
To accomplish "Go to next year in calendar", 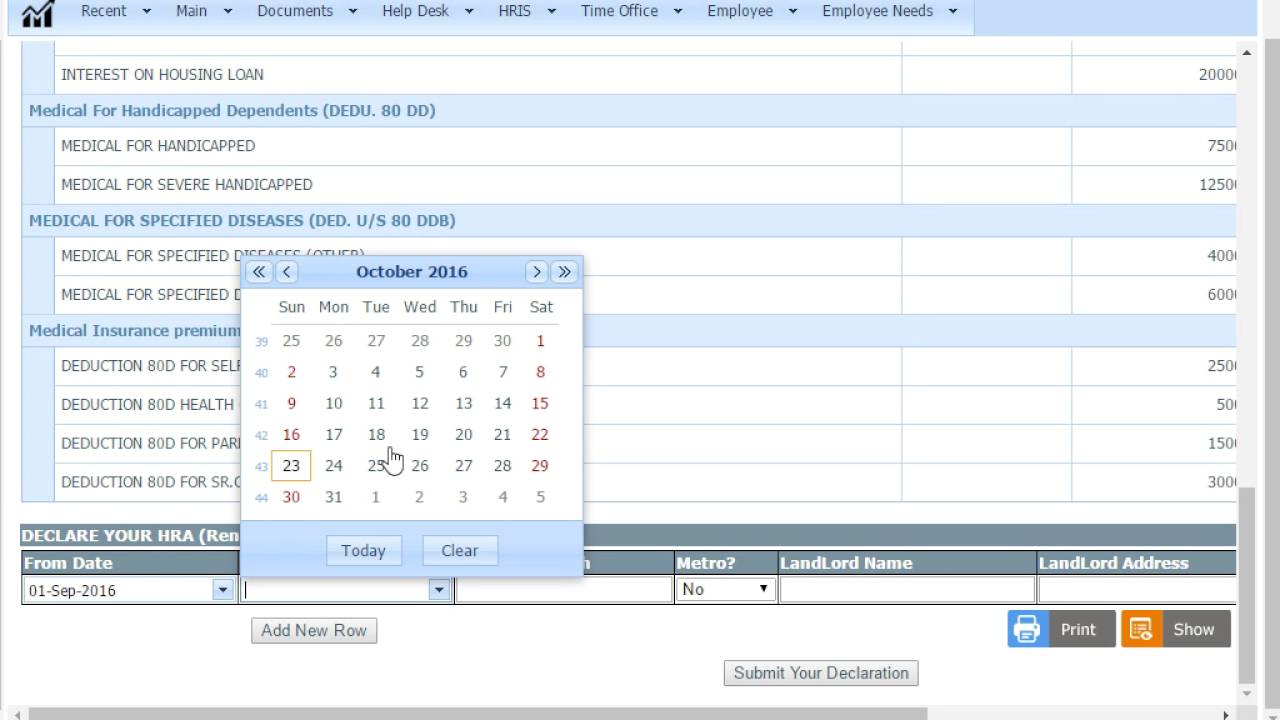I will [564, 272].
